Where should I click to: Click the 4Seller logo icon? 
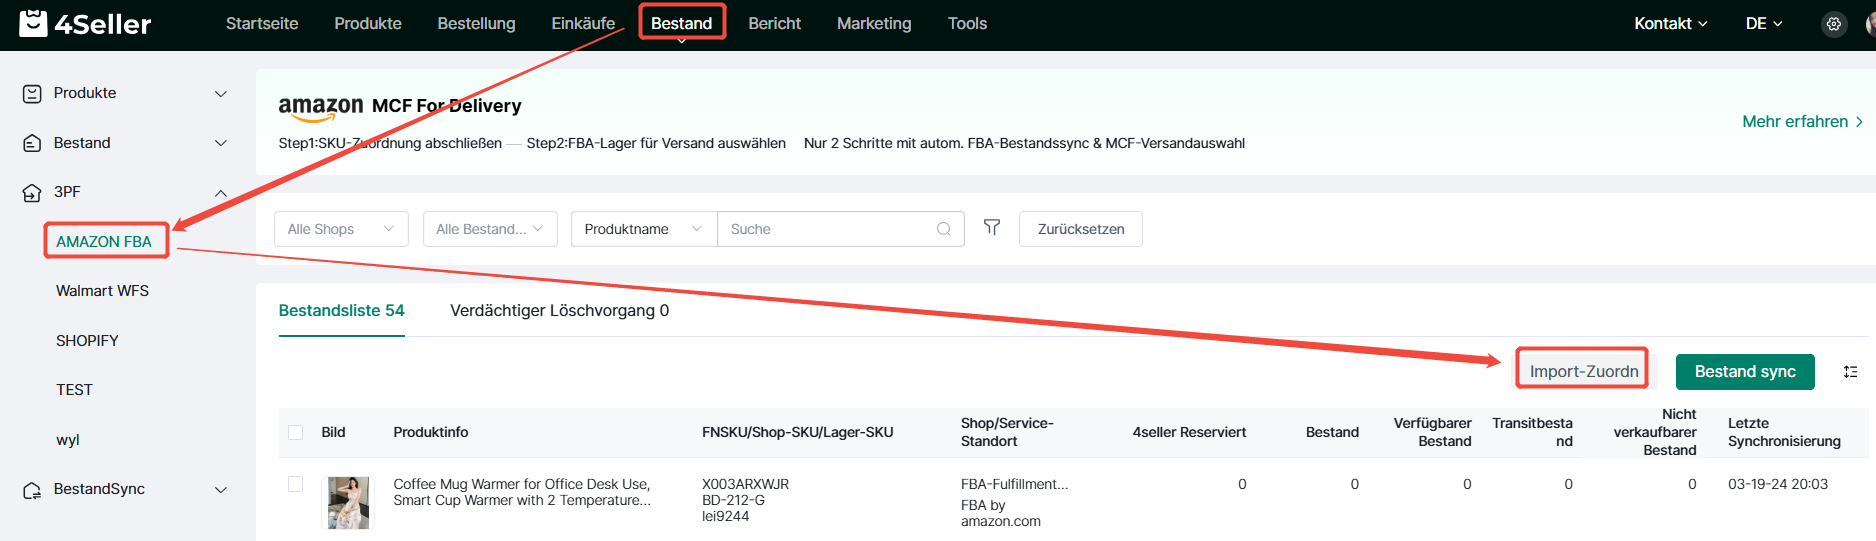click(x=33, y=23)
